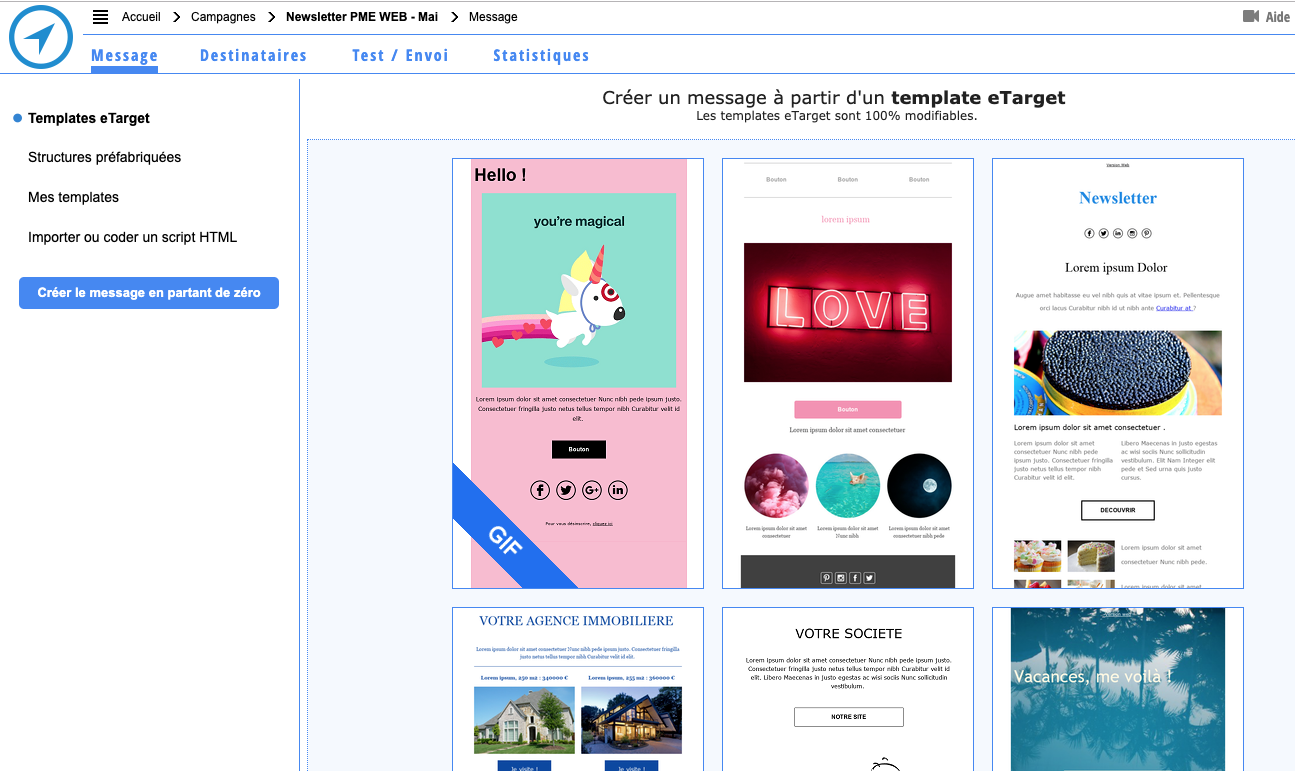This screenshot has height=771, width=1295.
Task: Click the Google+ icon in unicorn template
Action: point(592,490)
